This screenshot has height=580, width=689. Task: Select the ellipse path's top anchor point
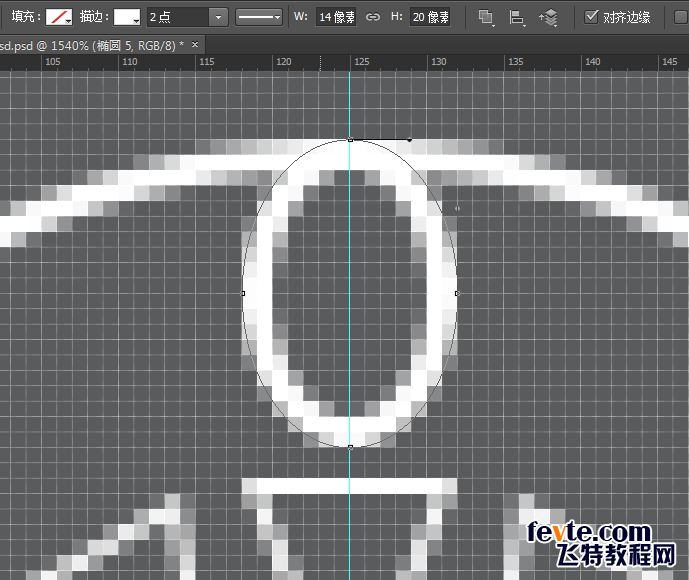[x=350, y=140]
